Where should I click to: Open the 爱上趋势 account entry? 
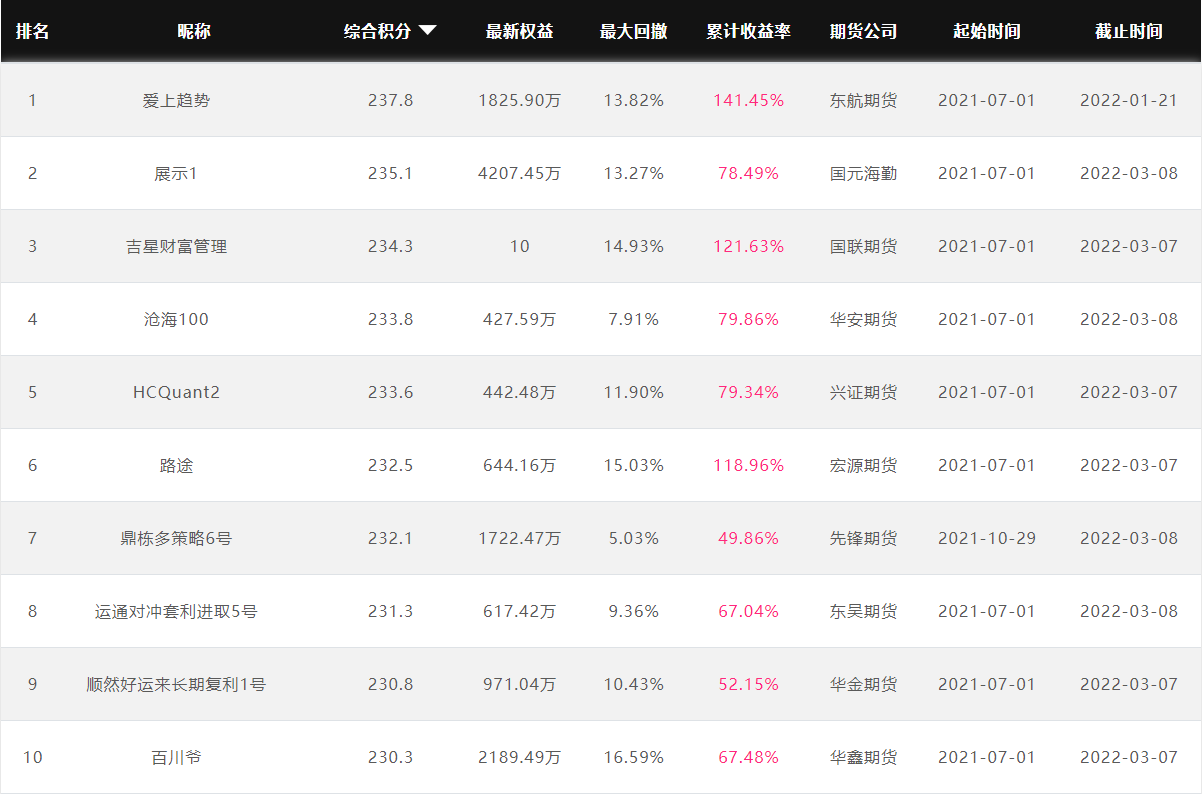click(x=177, y=100)
